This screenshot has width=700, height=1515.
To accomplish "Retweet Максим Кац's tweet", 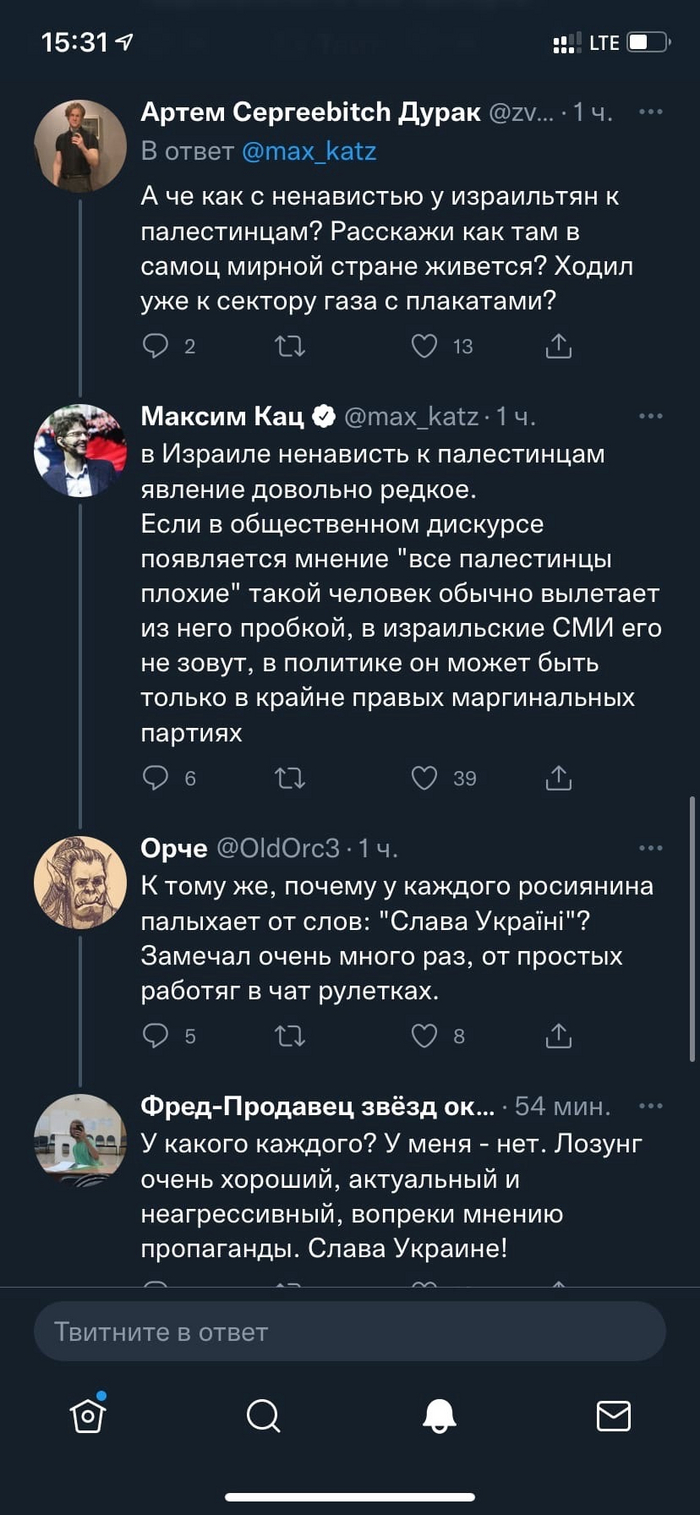I will click(290, 777).
